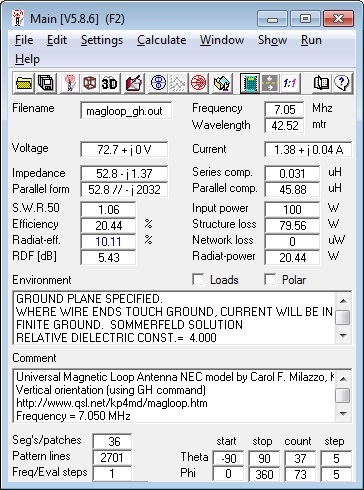
Task: Open the geometry editor pencil icon
Action: coord(134,83)
